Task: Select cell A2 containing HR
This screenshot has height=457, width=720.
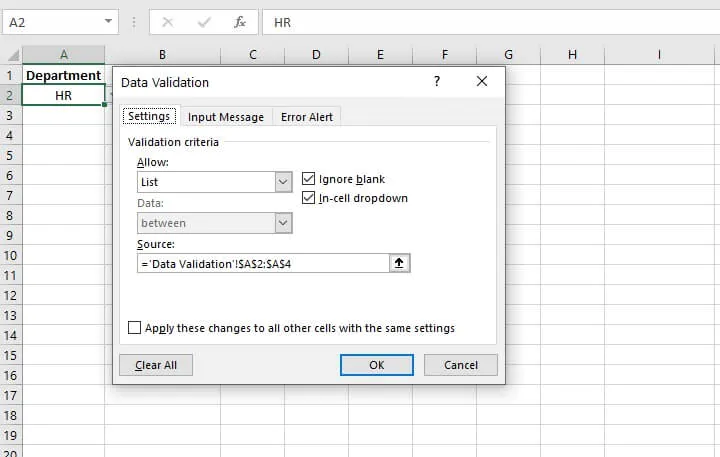Action: 63,95
